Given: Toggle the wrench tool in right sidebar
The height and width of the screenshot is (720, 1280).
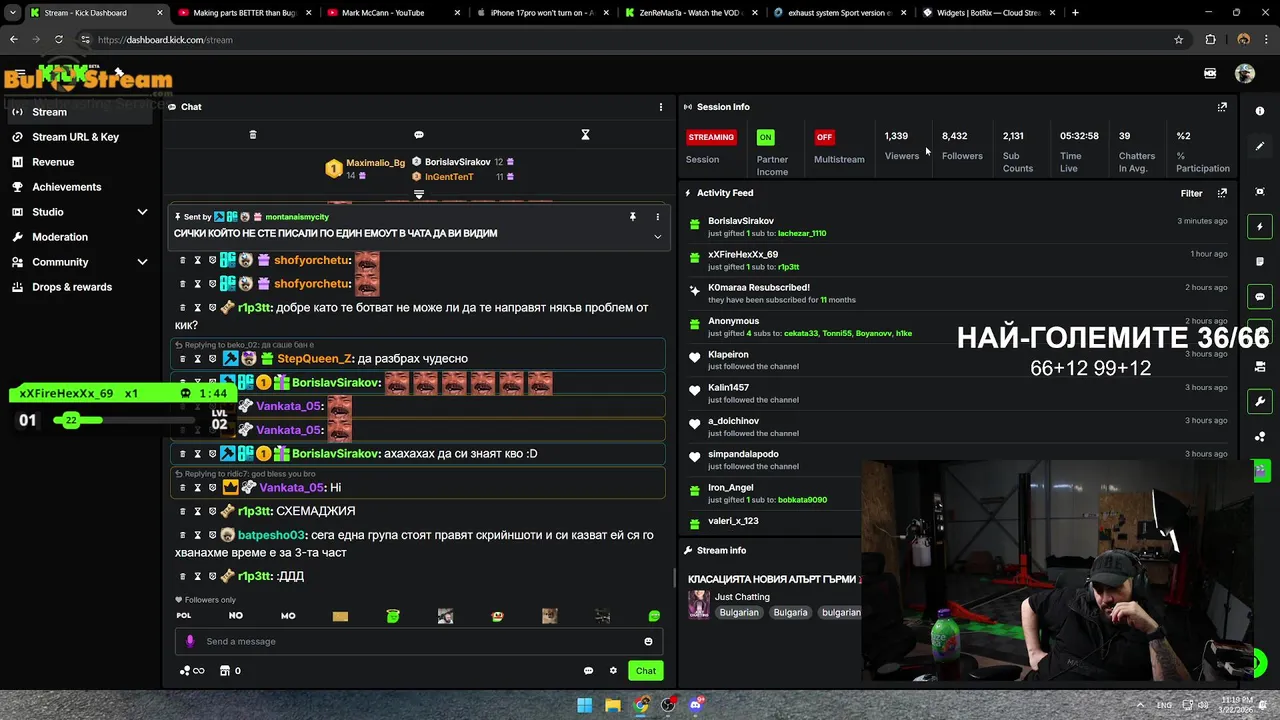Looking at the screenshot, I should [x=1260, y=401].
